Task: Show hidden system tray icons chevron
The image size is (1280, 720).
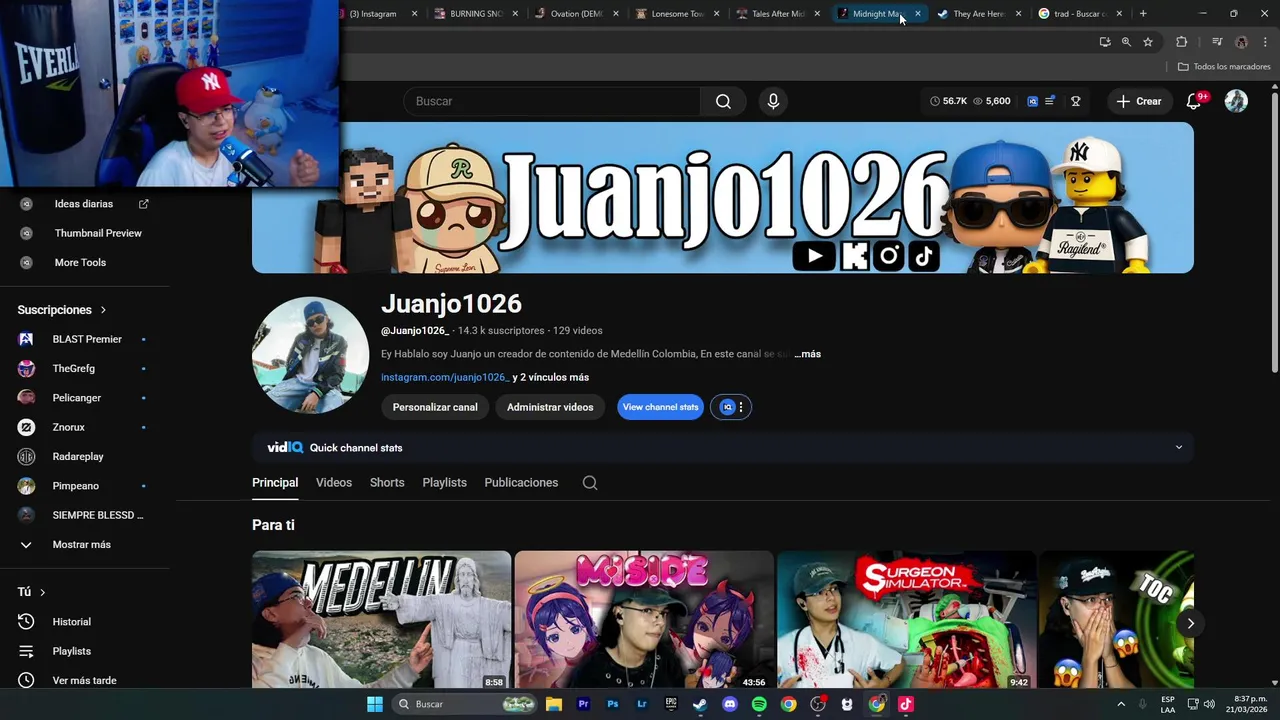Action: coord(1121,704)
